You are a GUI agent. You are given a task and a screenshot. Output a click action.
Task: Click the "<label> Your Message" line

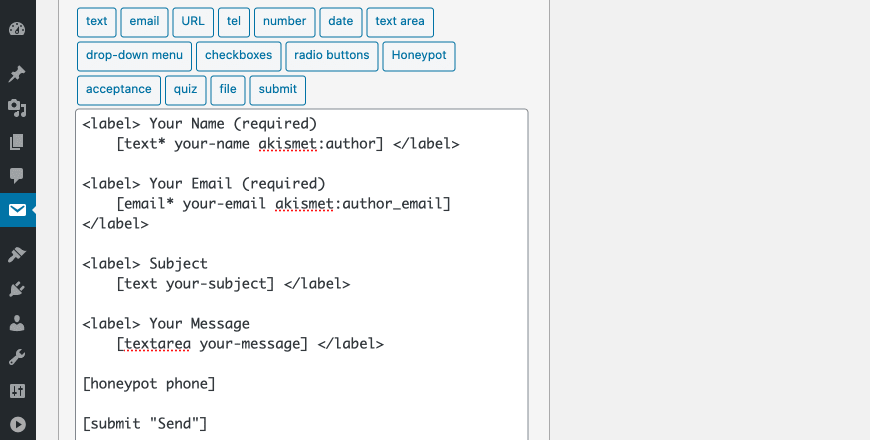(x=166, y=323)
